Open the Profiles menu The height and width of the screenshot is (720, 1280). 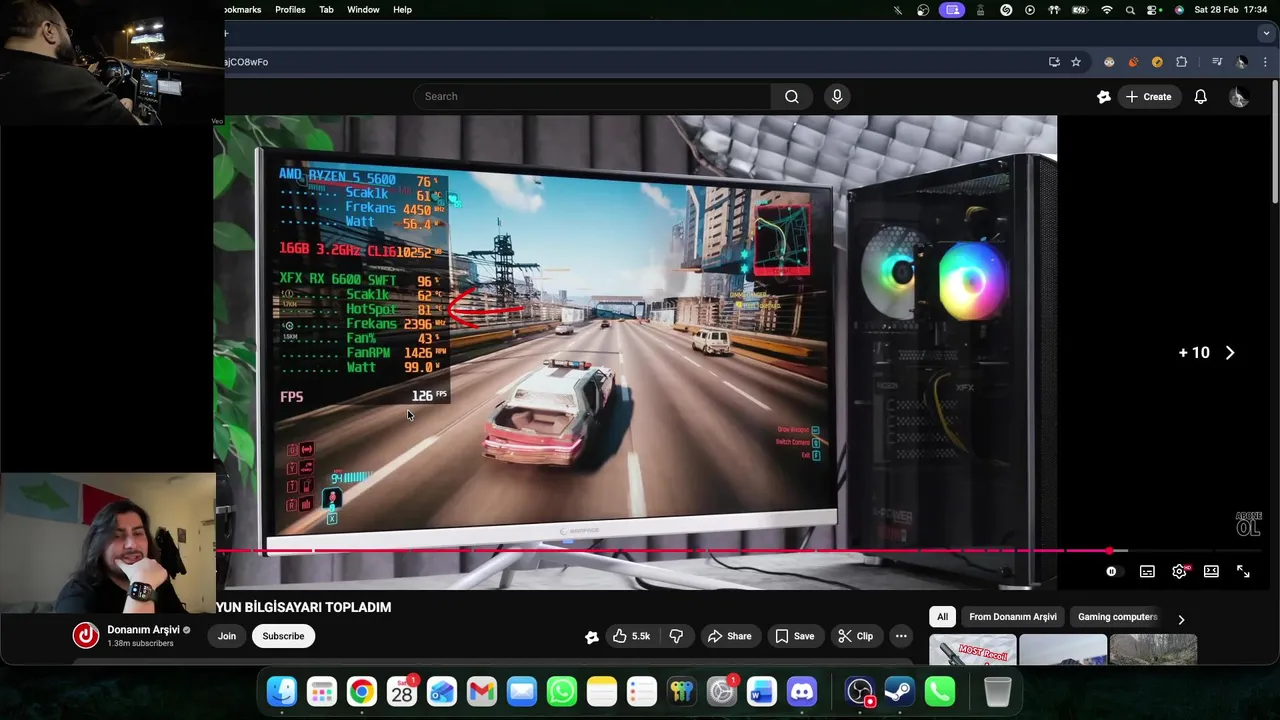click(x=290, y=10)
